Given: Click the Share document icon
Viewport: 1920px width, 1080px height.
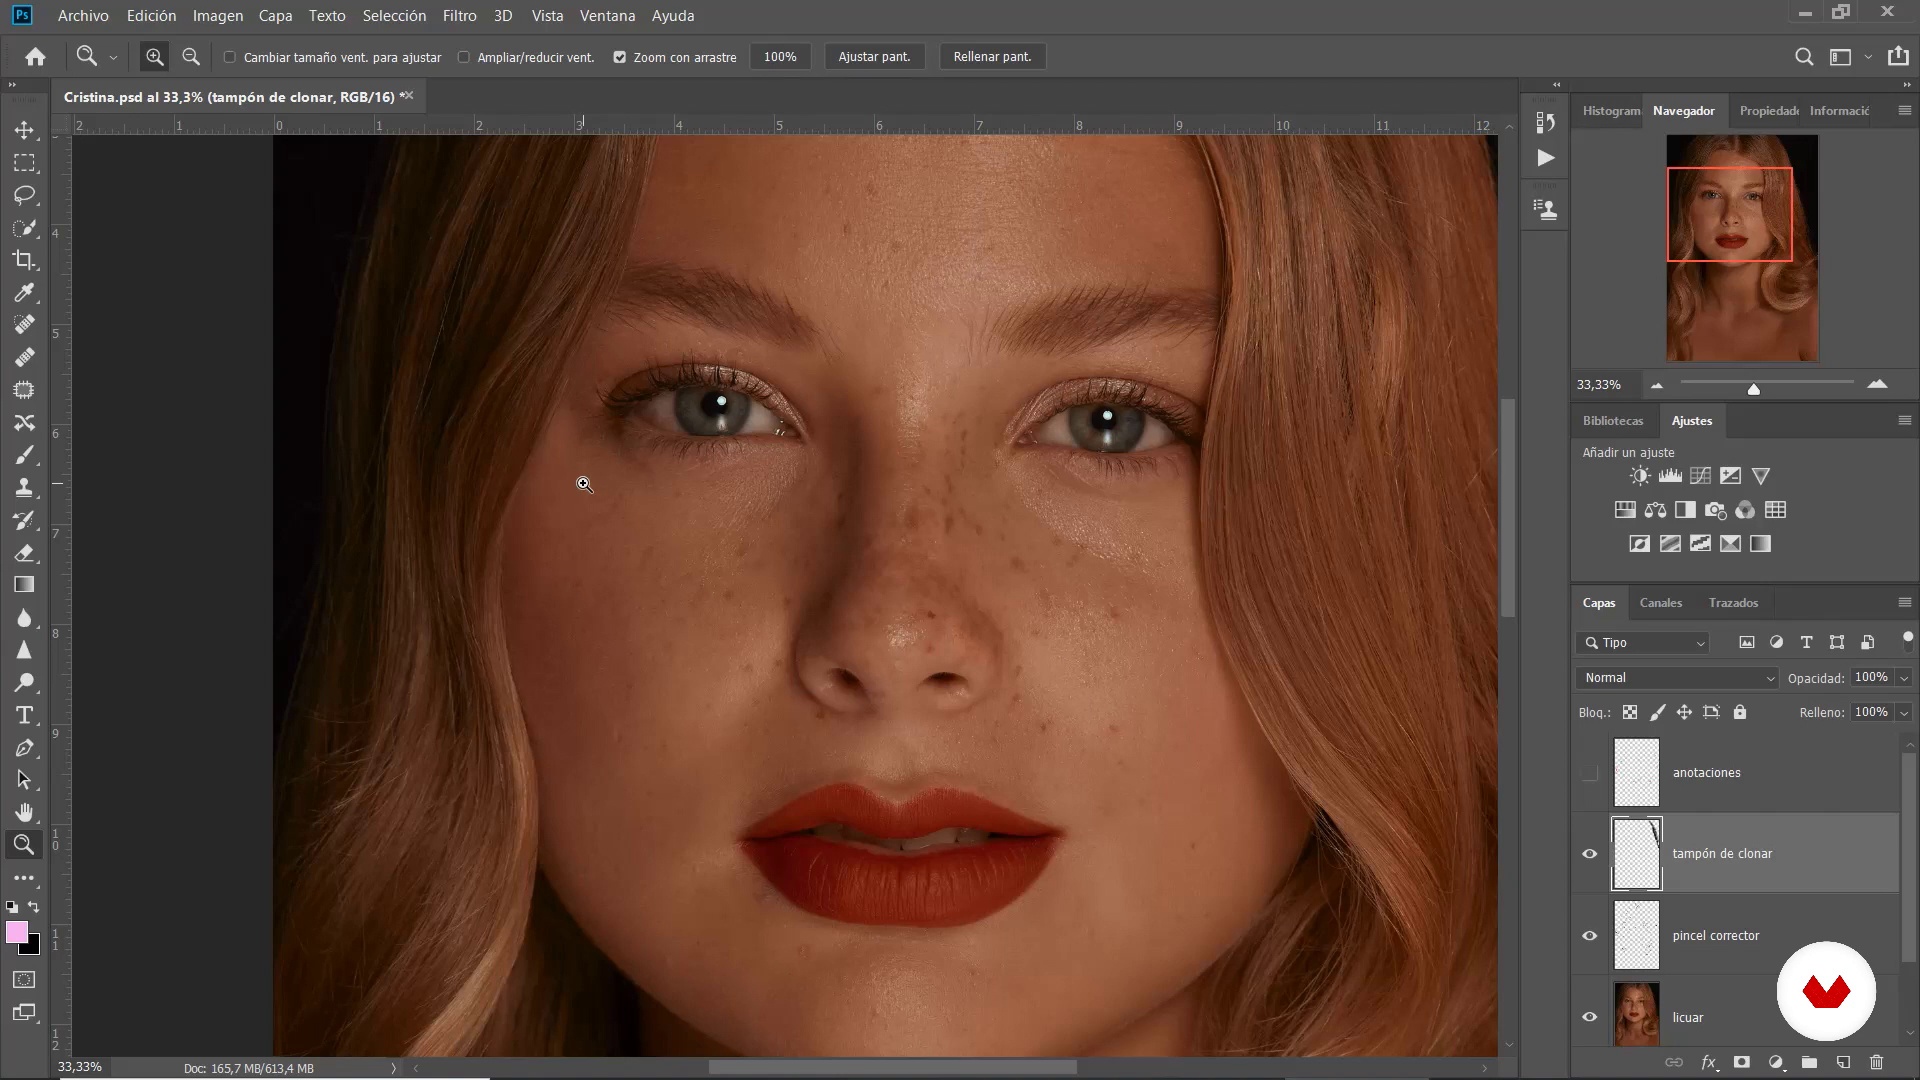Looking at the screenshot, I should 1898,57.
